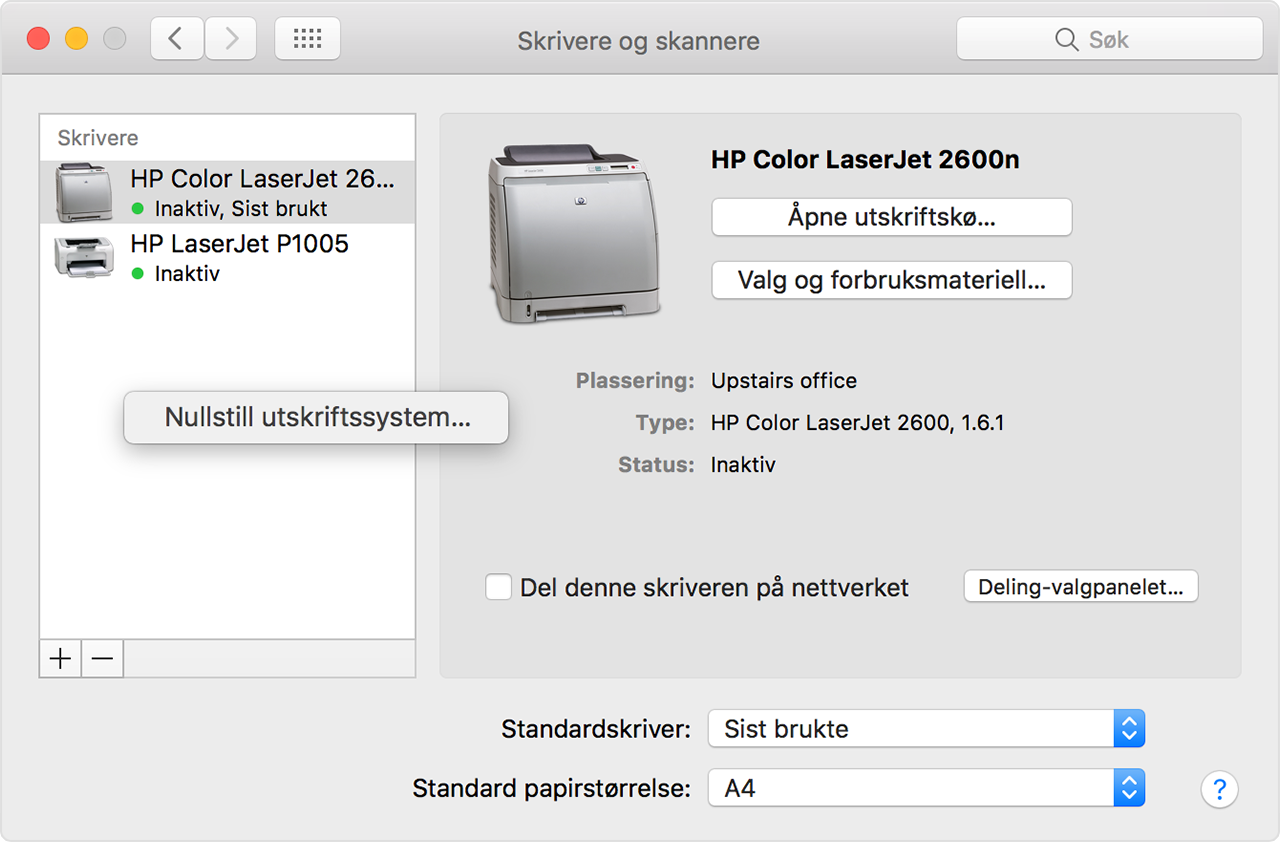This screenshot has width=1280, height=842.
Task: Close the window with red button
Action: pos(38,39)
